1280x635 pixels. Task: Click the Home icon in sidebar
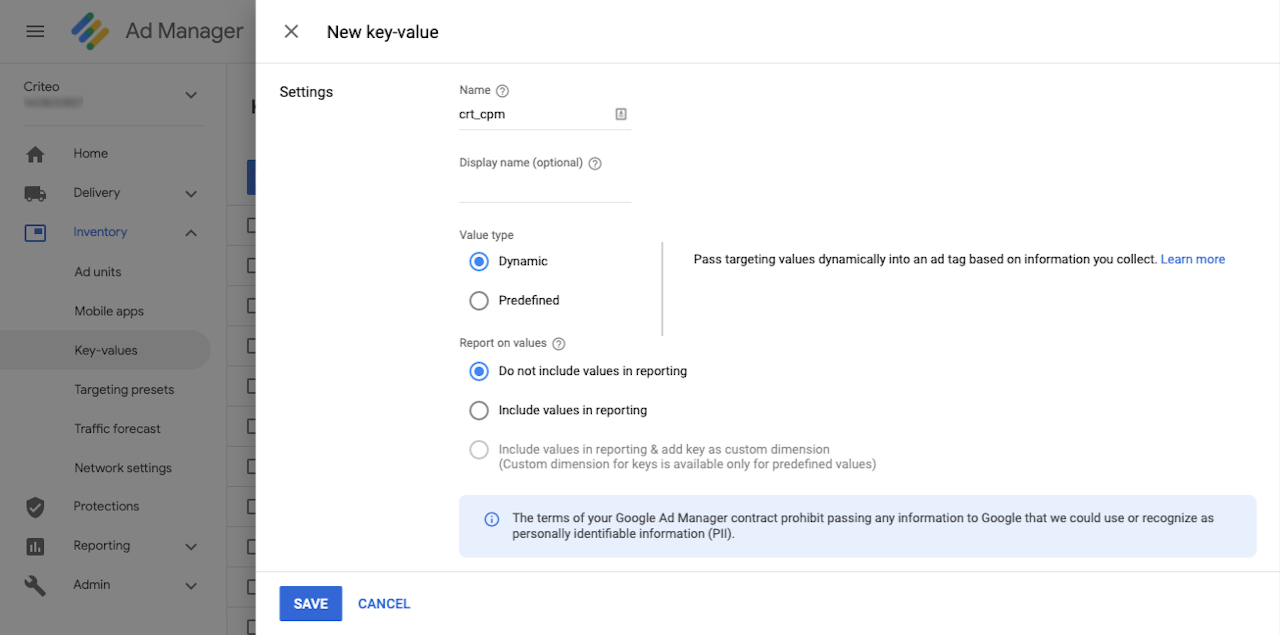35,154
